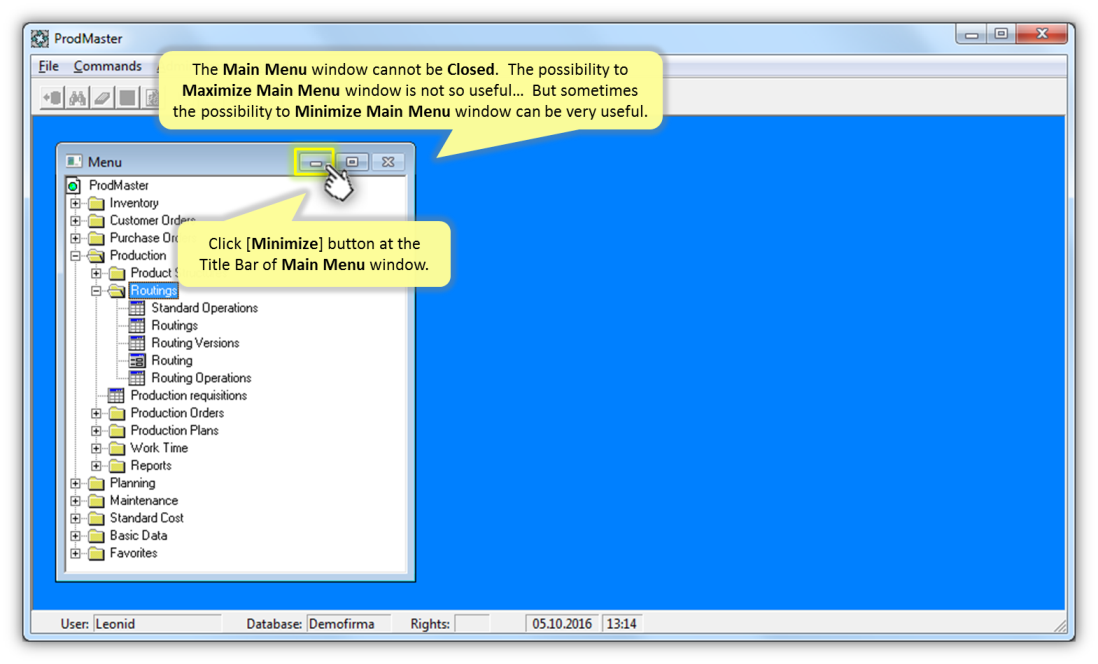Expand the Inventory folder

[x=76, y=203]
